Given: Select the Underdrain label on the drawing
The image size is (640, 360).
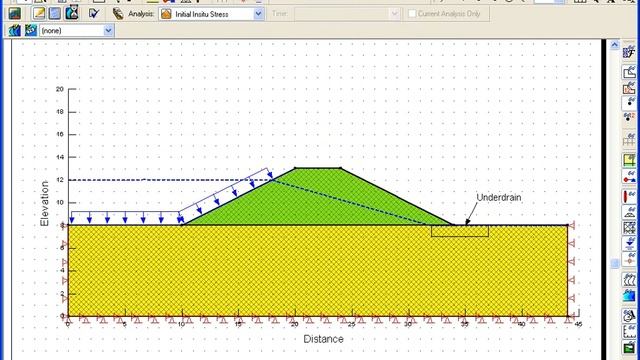Looking at the screenshot, I should (x=499, y=198).
